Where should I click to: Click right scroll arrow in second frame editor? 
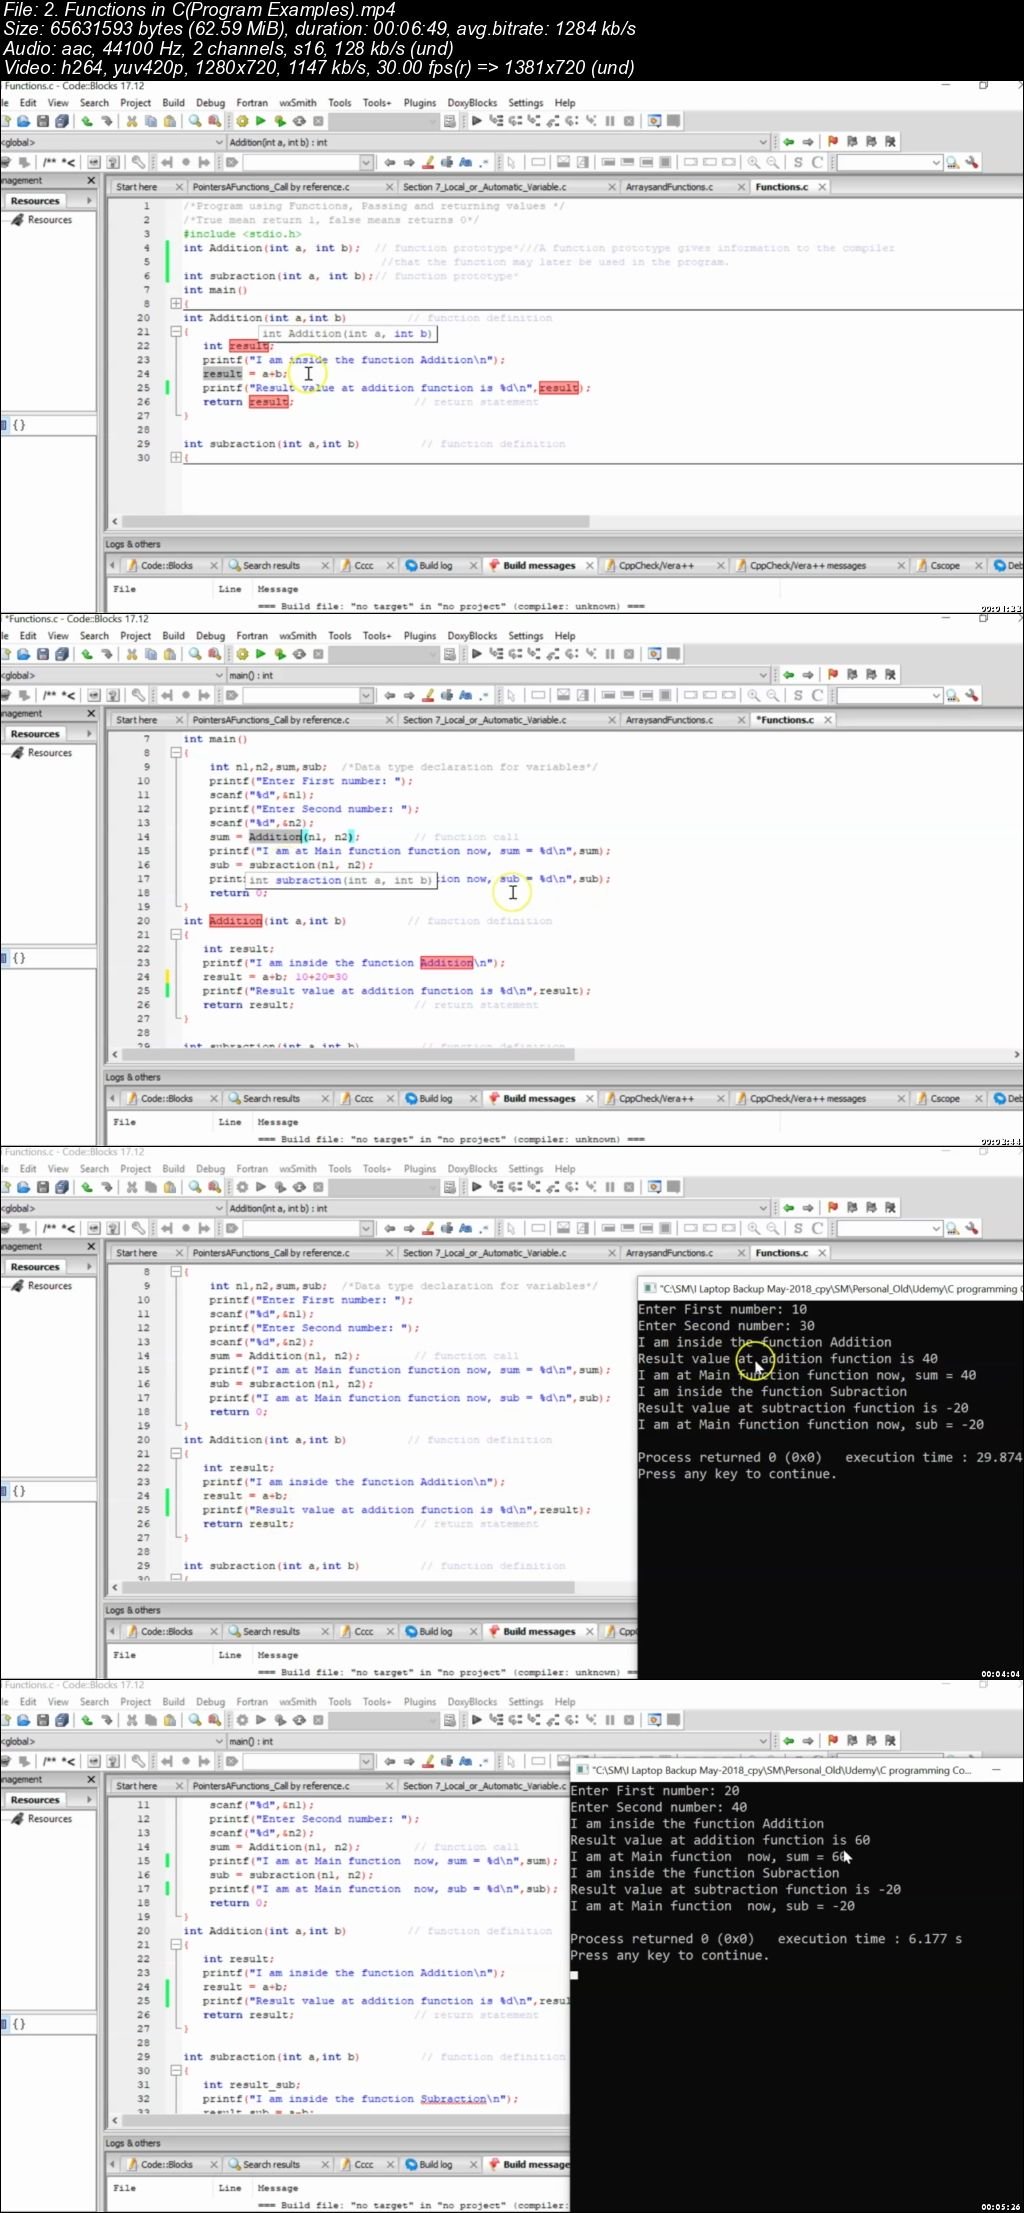click(1017, 1054)
